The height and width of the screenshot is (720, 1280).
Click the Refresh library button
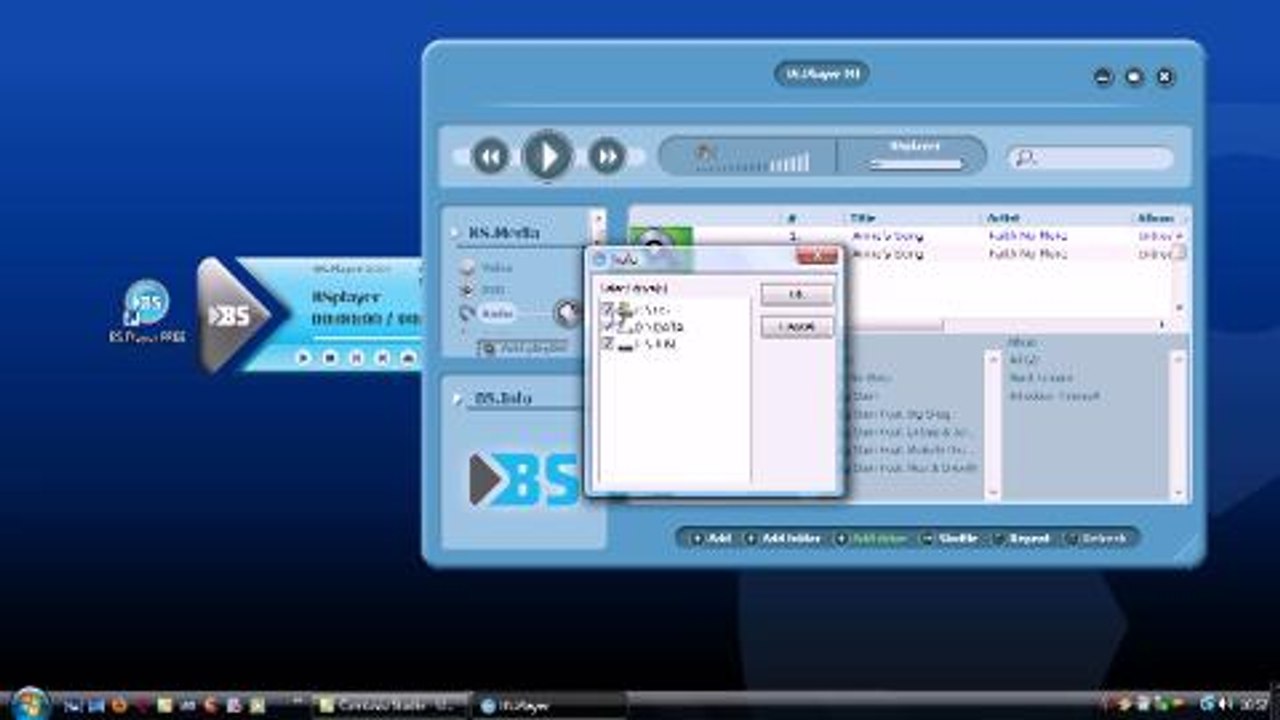coord(1095,538)
